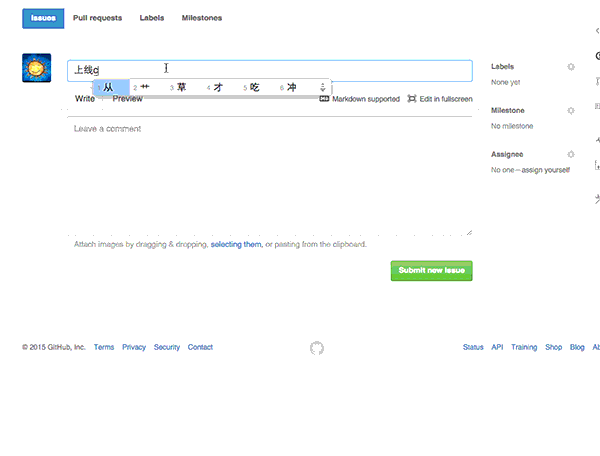This screenshot has width=600, height=456.
Task: Click the 'selecting them' link
Action: 236,244
